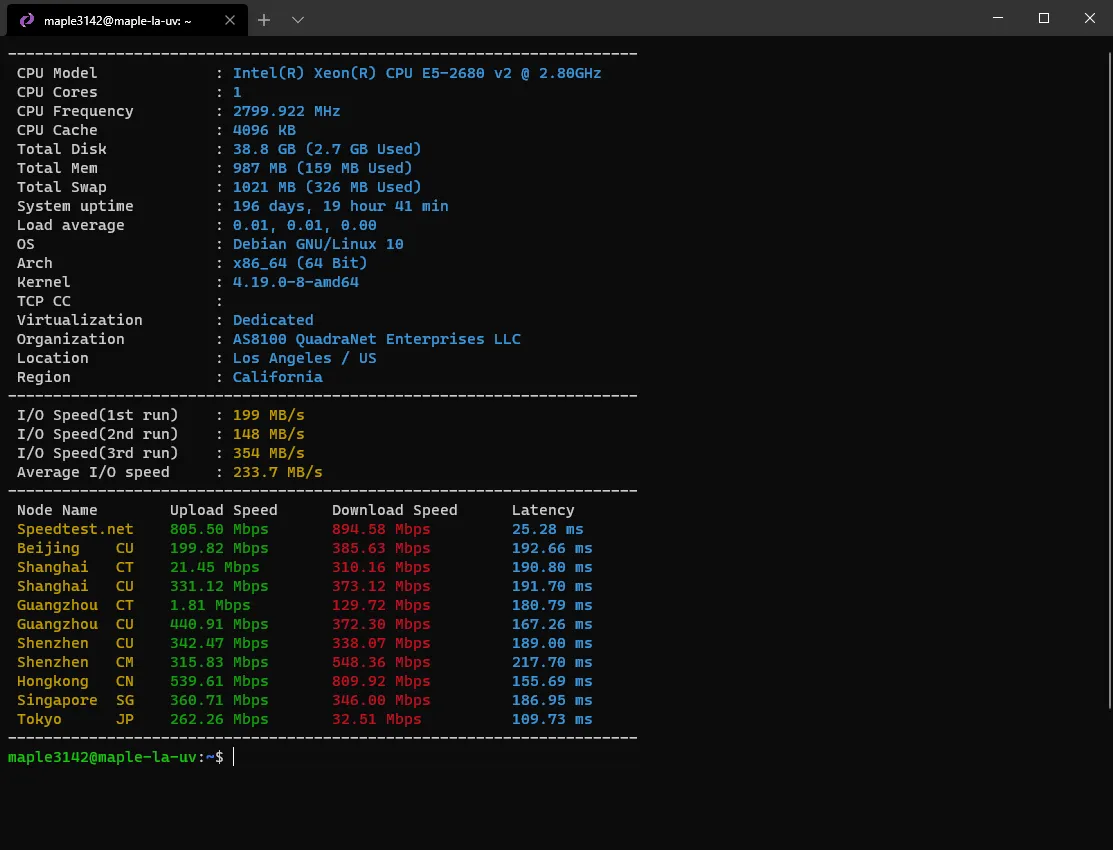This screenshot has width=1113, height=850.
Task: Click the CPU Model line
Action: click(x=56, y=73)
